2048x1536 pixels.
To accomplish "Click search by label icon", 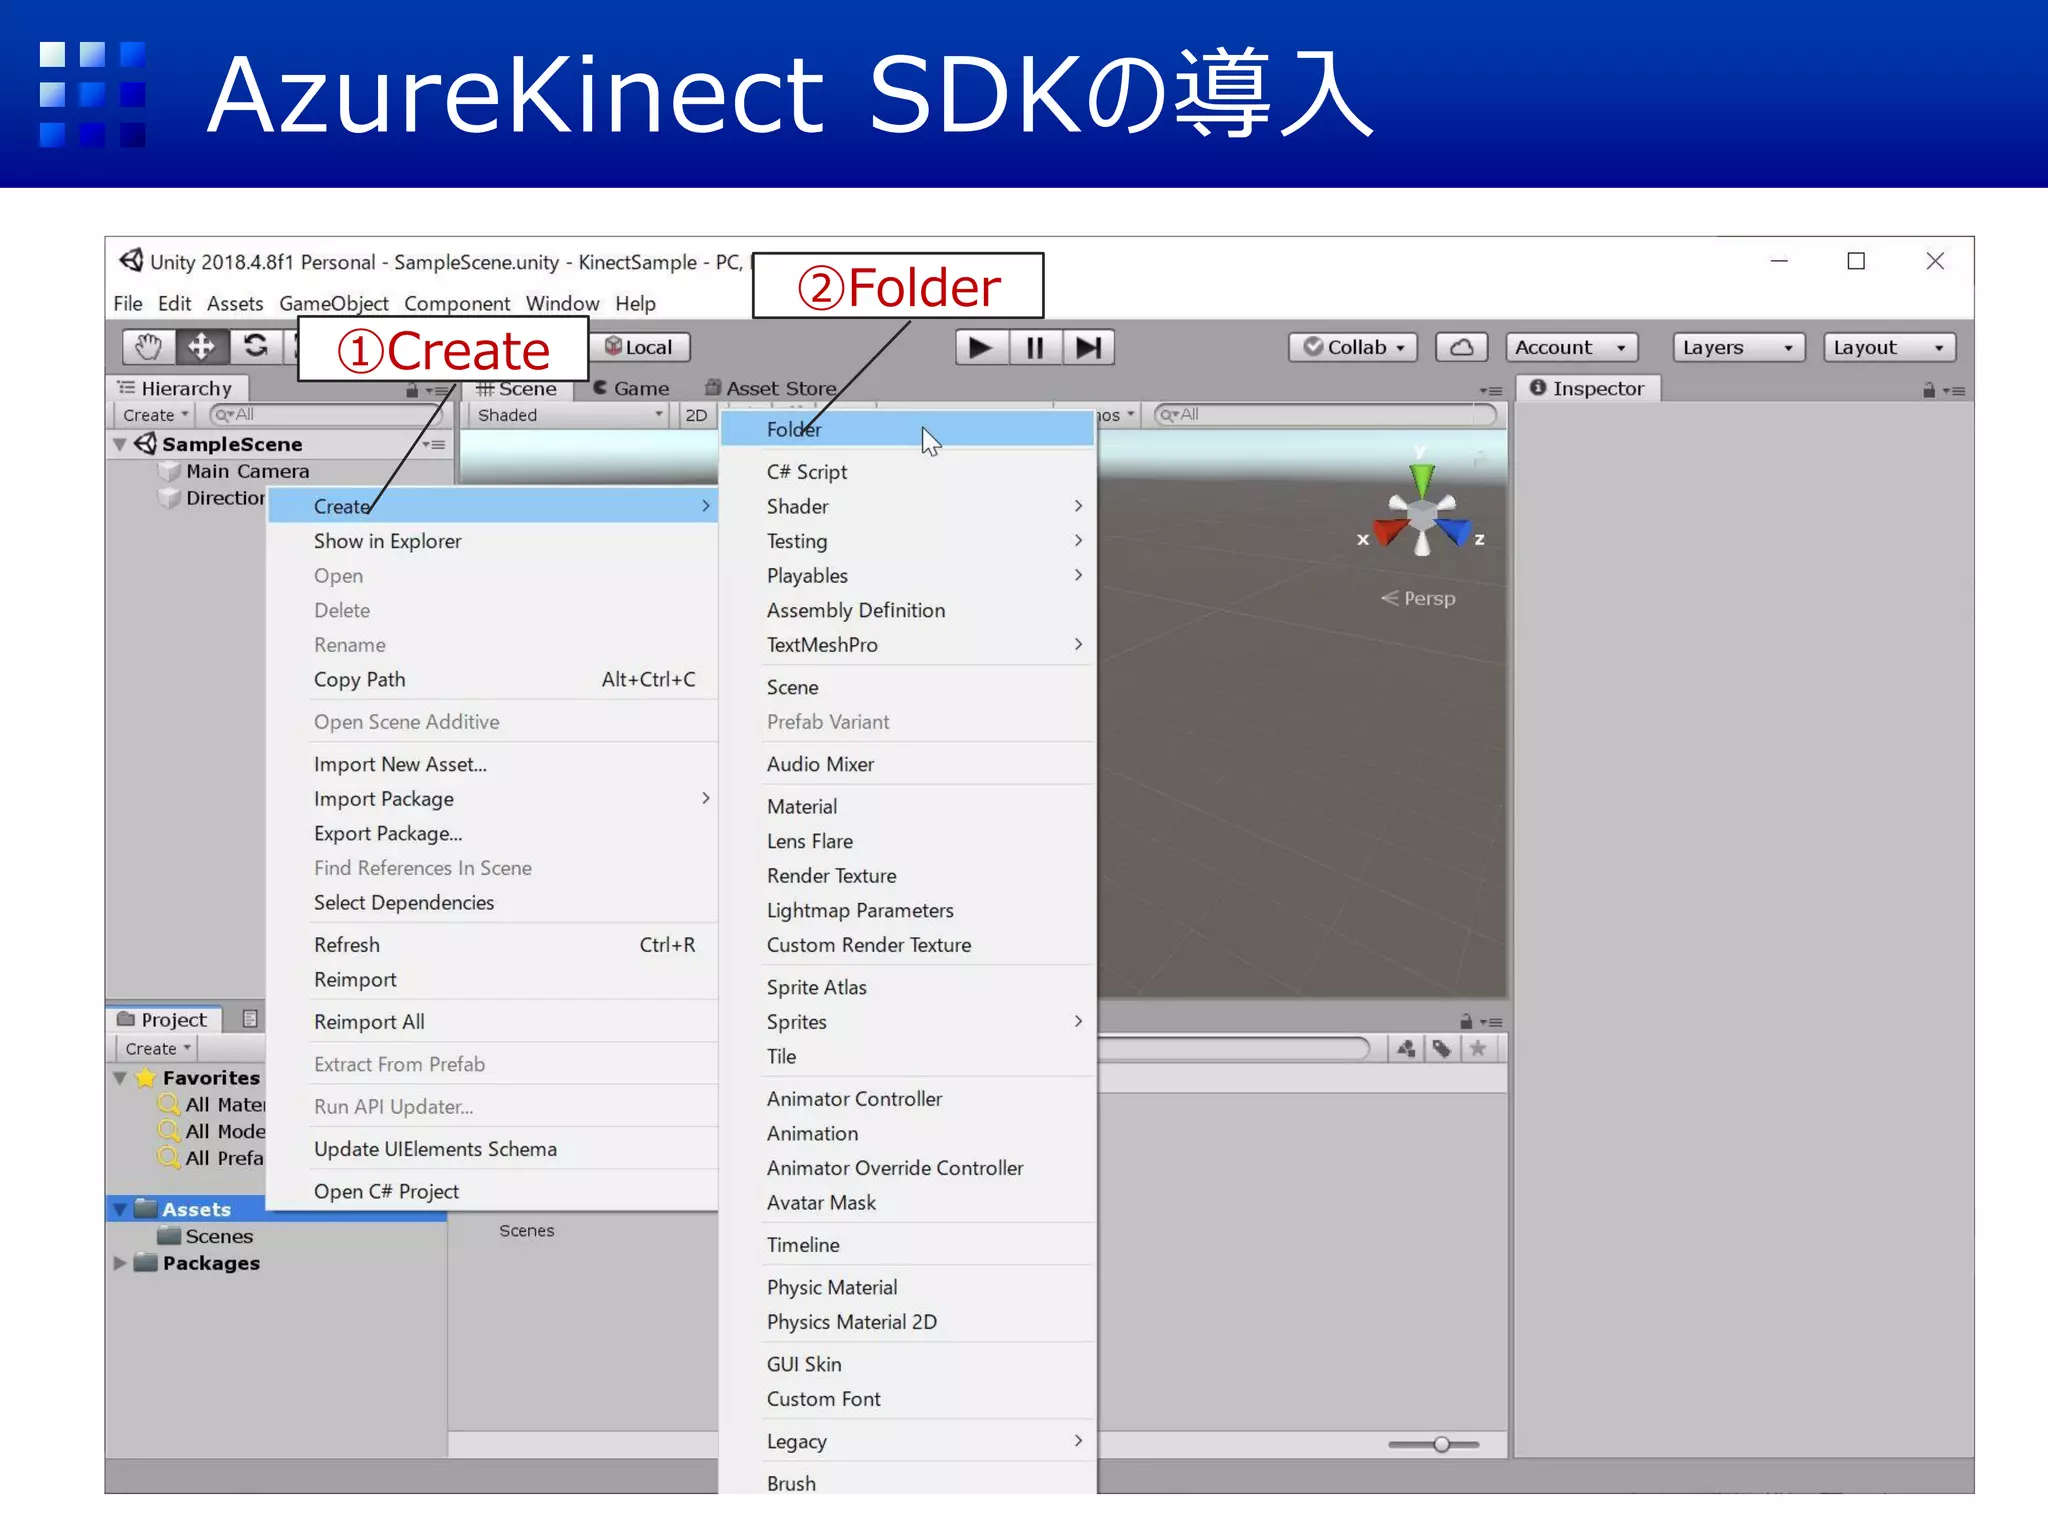I will point(1441,1048).
